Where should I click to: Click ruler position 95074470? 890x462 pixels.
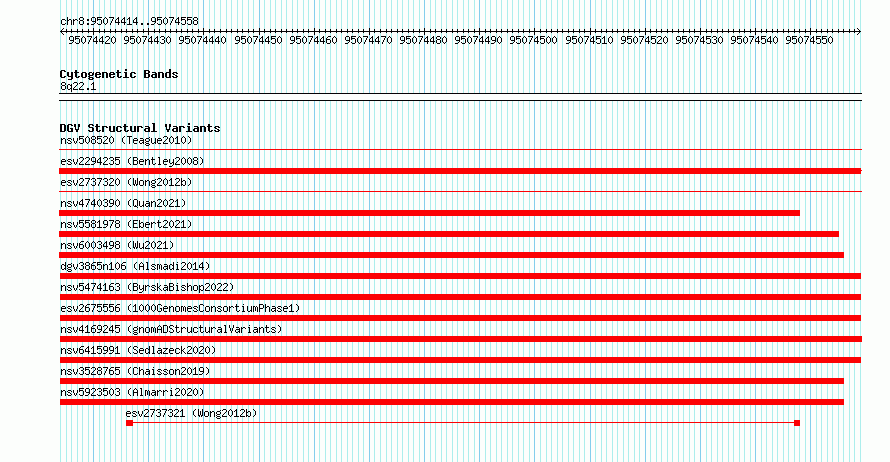coord(368,40)
